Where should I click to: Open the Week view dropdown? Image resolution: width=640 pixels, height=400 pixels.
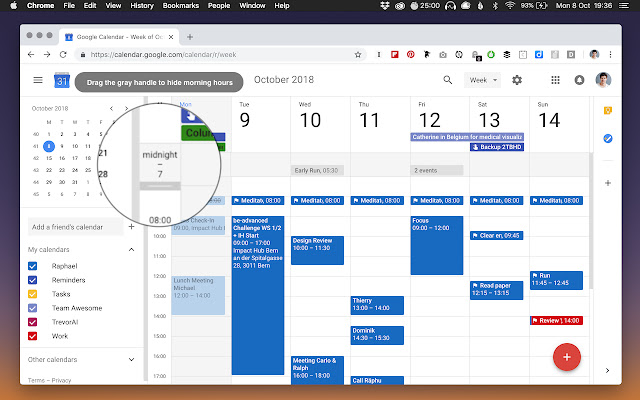point(483,80)
